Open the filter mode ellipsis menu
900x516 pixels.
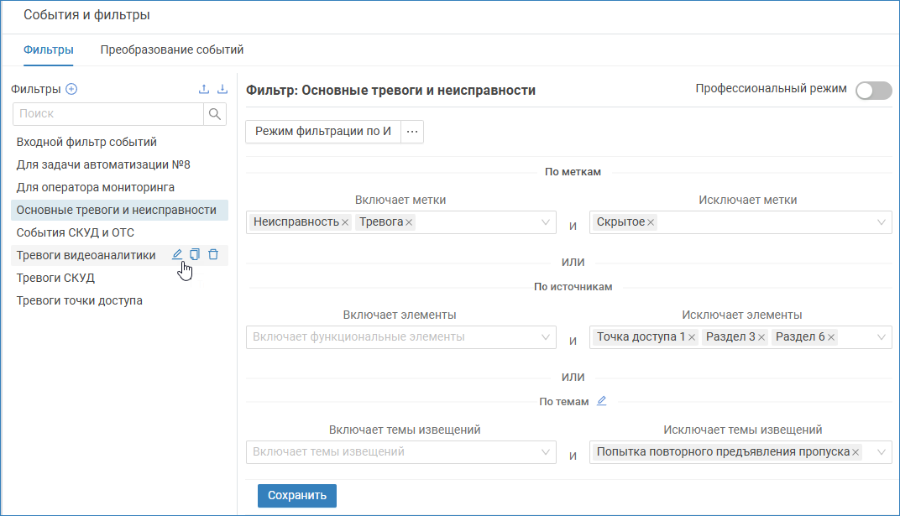coord(412,131)
